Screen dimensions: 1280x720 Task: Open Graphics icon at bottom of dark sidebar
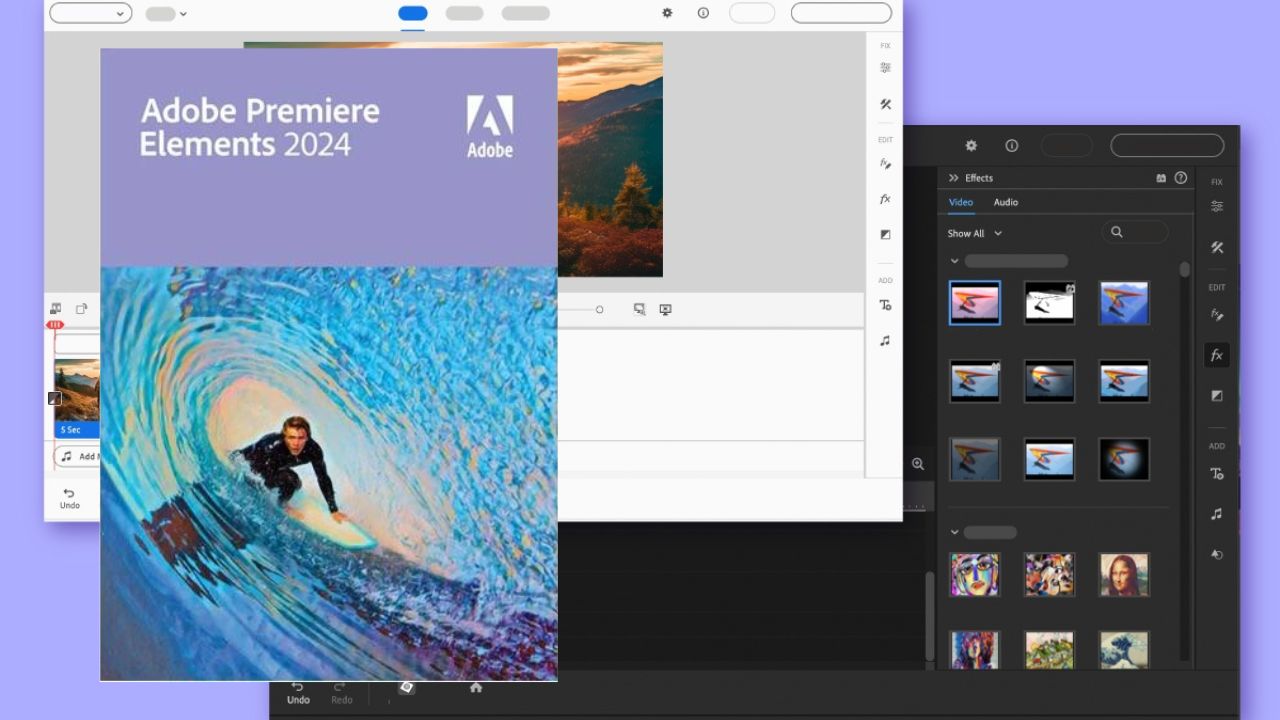click(x=1217, y=554)
